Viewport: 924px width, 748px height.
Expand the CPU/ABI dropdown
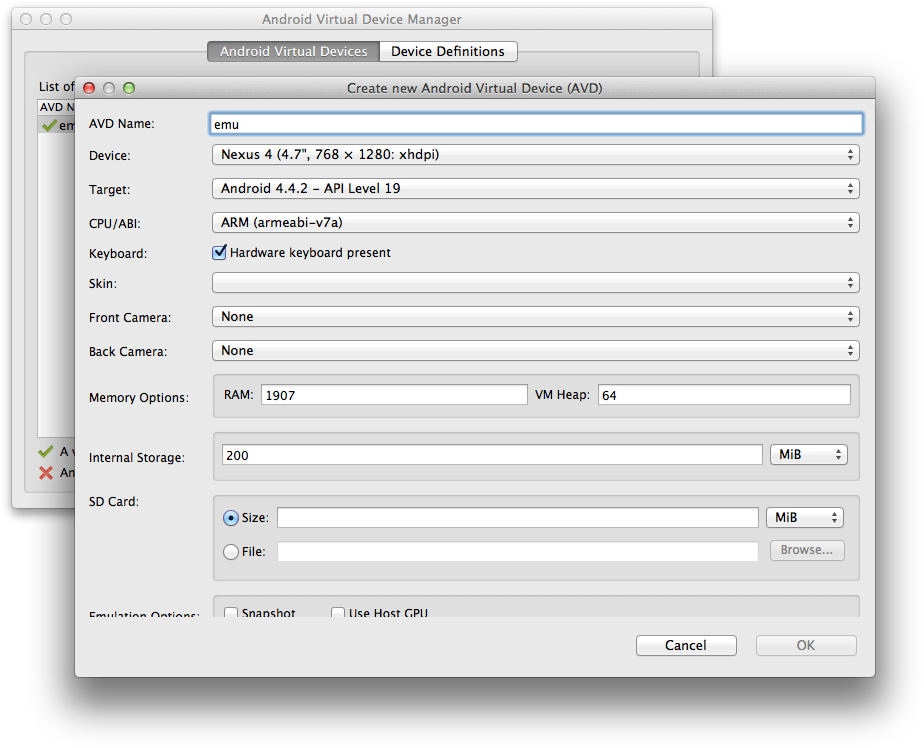point(535,222)
